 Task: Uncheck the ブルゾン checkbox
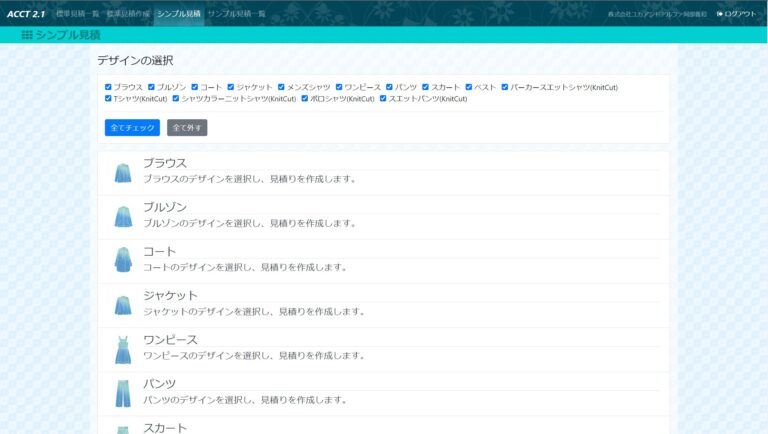click(x=151, y=87)
